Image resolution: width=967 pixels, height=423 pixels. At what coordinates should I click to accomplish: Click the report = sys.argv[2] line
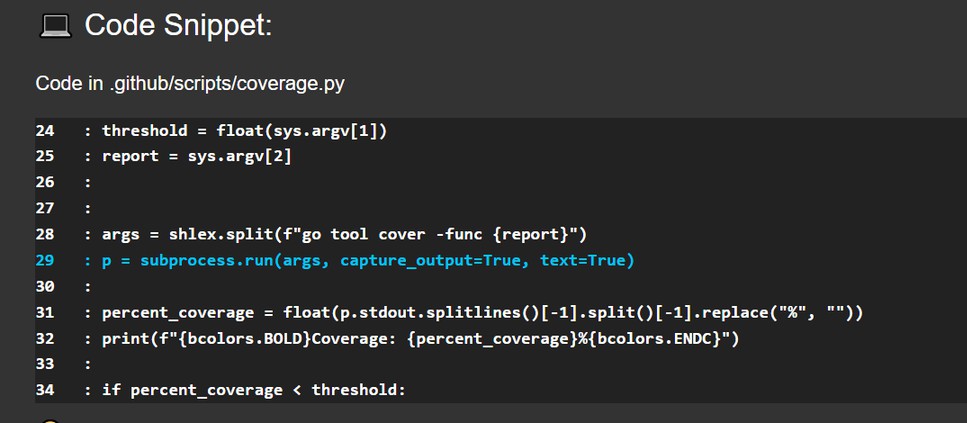196,156
